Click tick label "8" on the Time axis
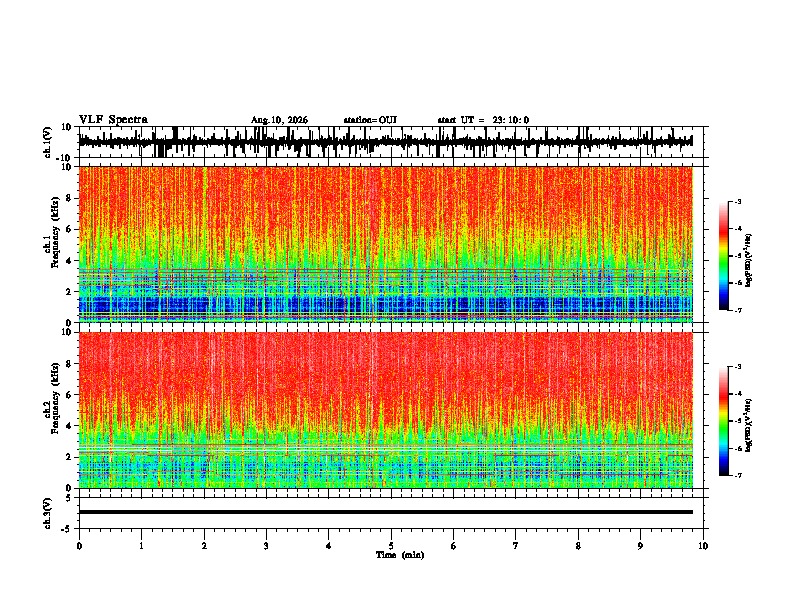Image resolution: width=792 pixels, height=612 pixels. (x=578, y=546)
